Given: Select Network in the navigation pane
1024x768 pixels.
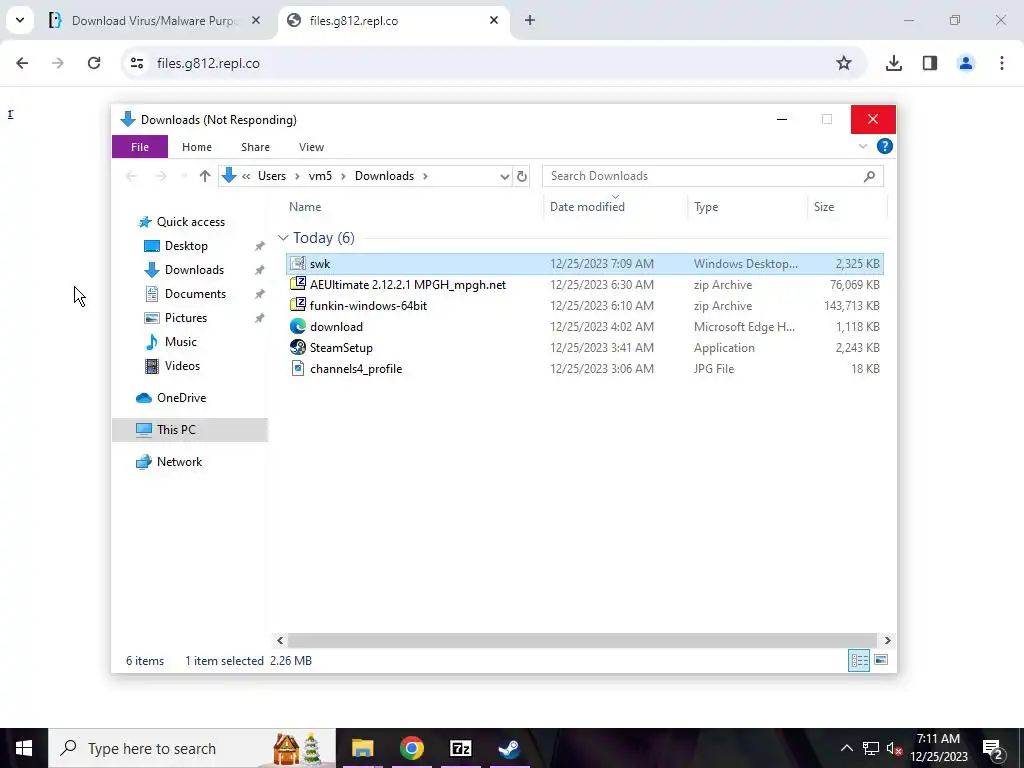Looking at the screenshot, I should [x=180, y=462].
